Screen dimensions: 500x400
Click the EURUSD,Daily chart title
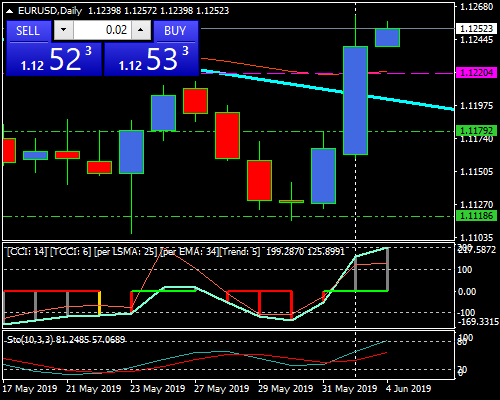pos(50,11)
